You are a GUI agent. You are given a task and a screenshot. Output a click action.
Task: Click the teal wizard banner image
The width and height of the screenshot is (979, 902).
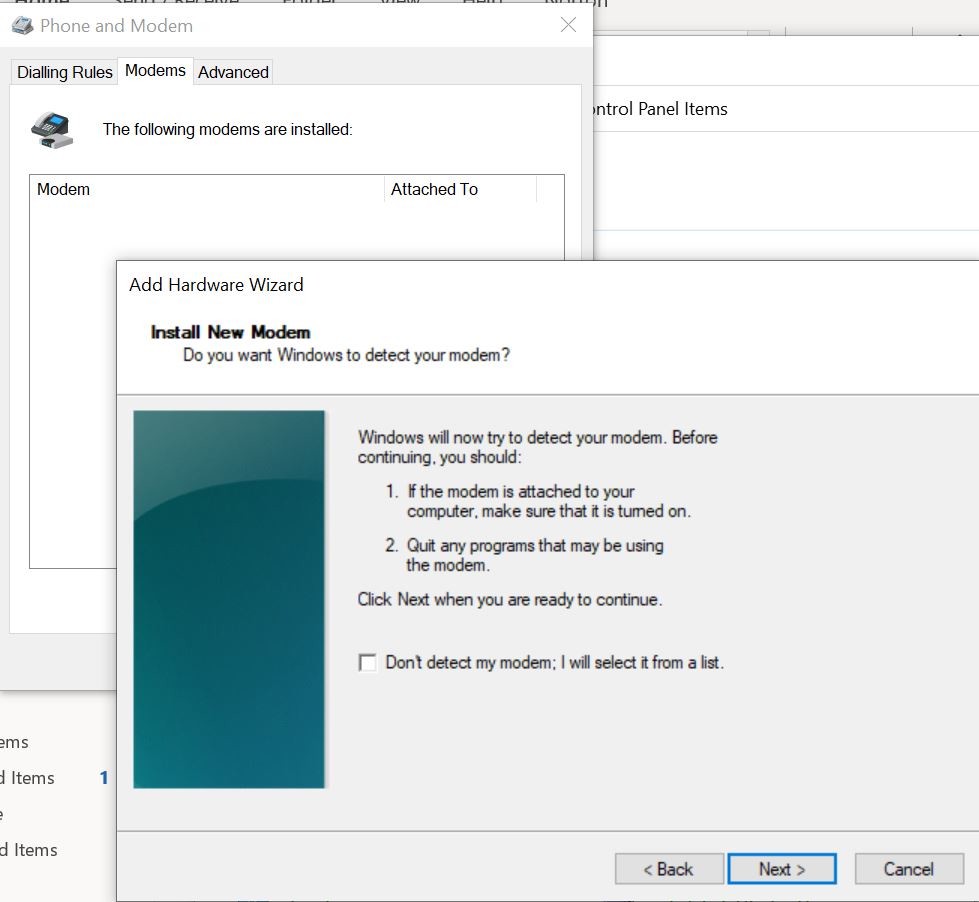[229, 598]
